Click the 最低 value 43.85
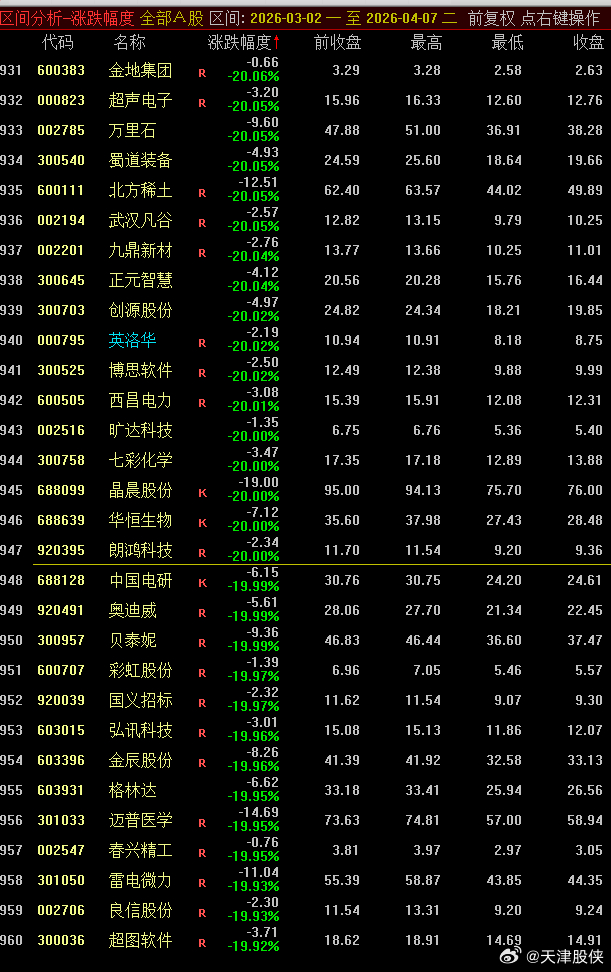611x972 pixels. pyautogui.click(x=504, y=880)
